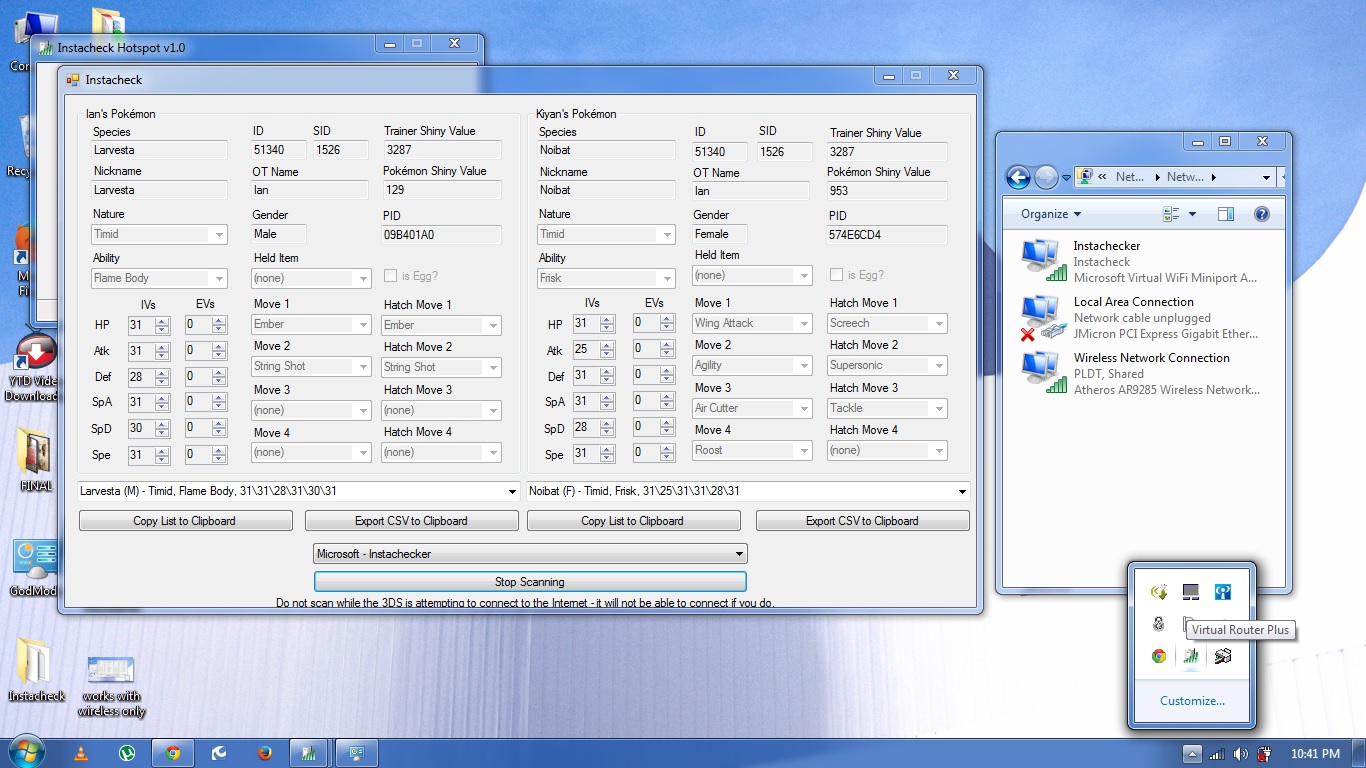Viewport: 1366px width, 768px height.
Task: Open 'Microsoft - Instachecker' adapter dropdown
Action: [x=739, y=554]
